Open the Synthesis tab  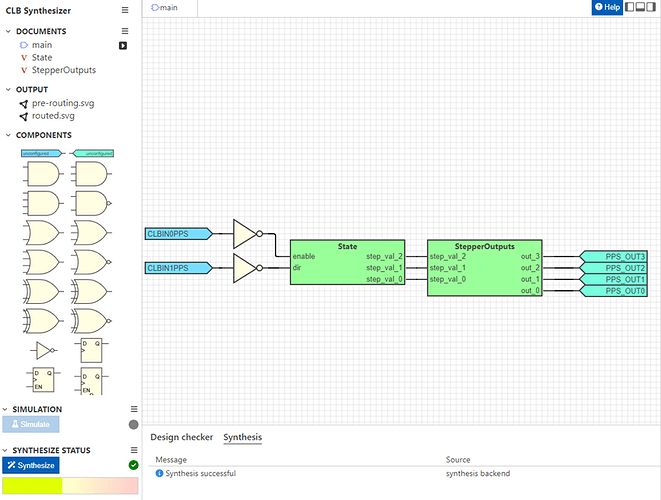point(242,437)
